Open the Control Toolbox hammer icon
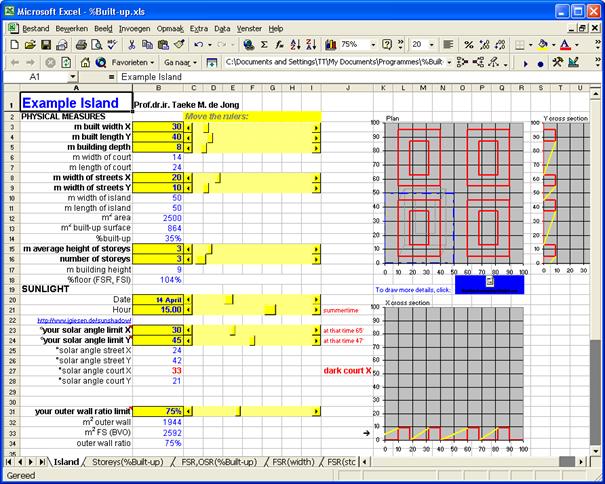 (558, 62)
